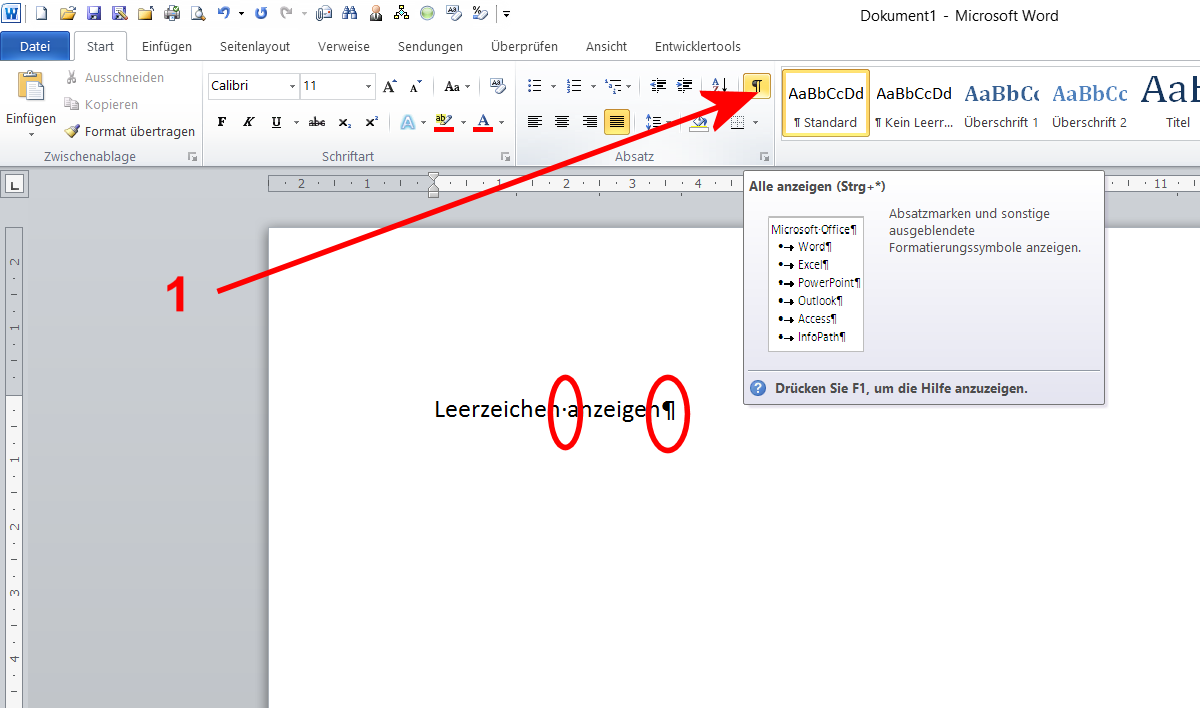The image size is (1200, 708).
Task: Apply paragraph shading with the paint bucket
Action: coord(700,122)
